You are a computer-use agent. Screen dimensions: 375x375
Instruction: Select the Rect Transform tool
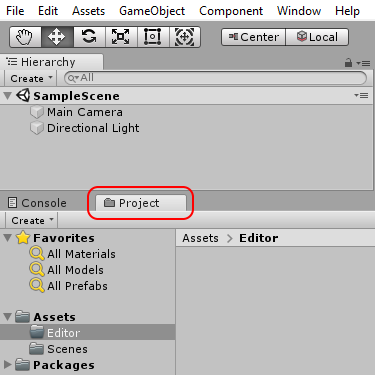153,37
